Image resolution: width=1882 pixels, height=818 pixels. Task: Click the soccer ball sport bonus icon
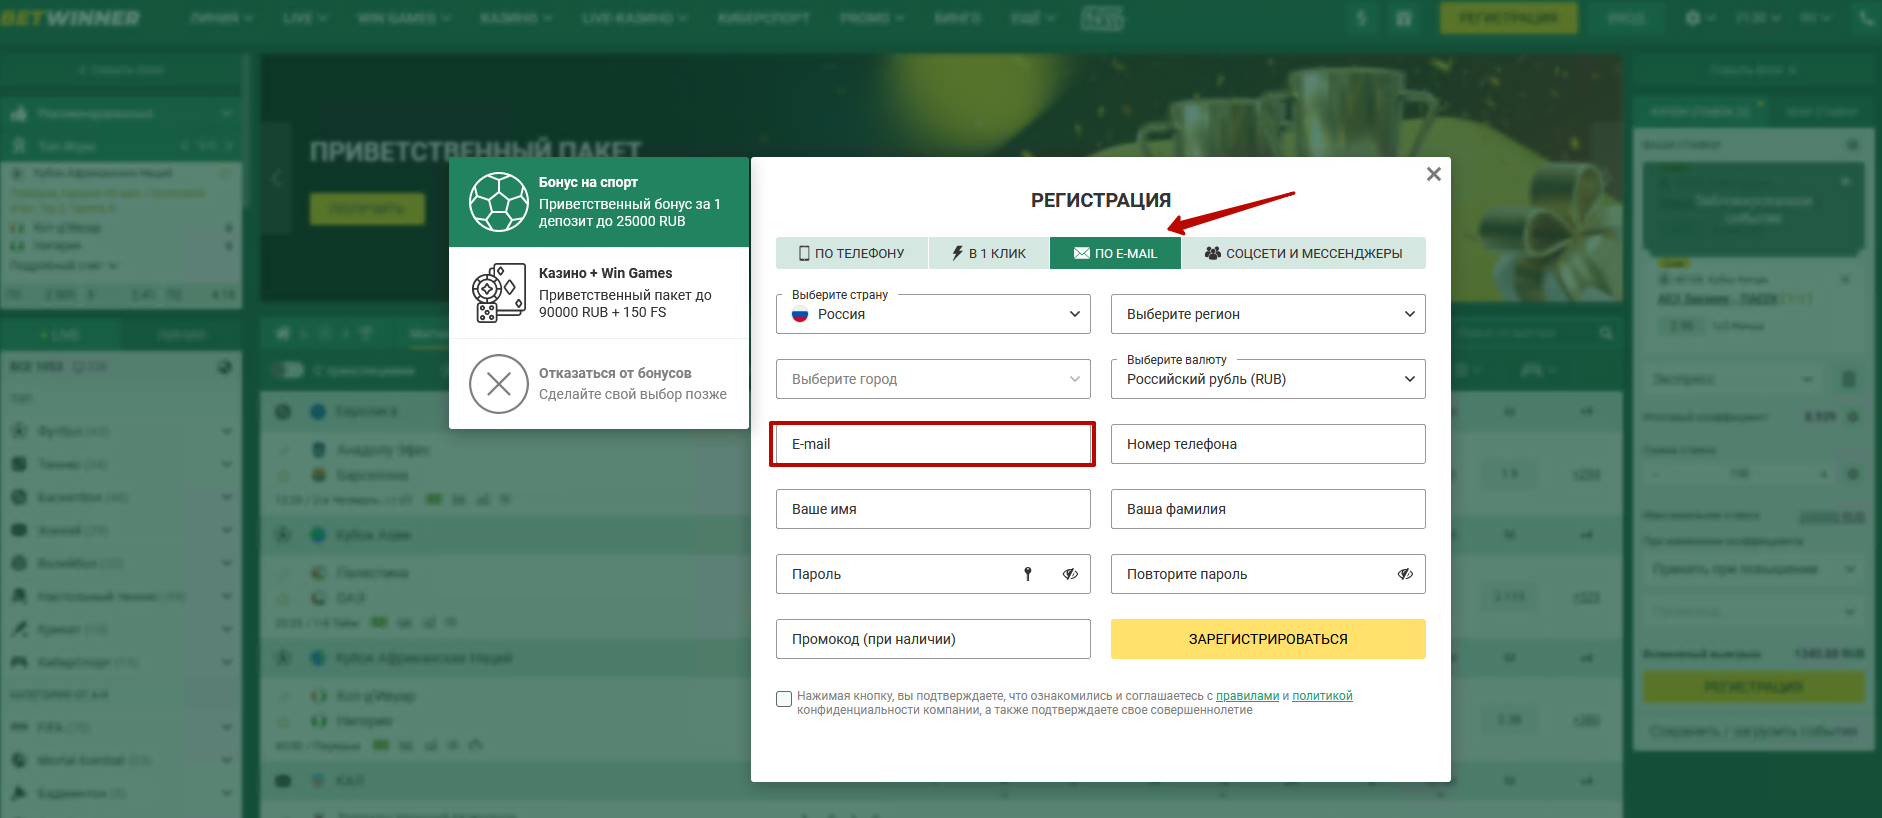(498, 202)
